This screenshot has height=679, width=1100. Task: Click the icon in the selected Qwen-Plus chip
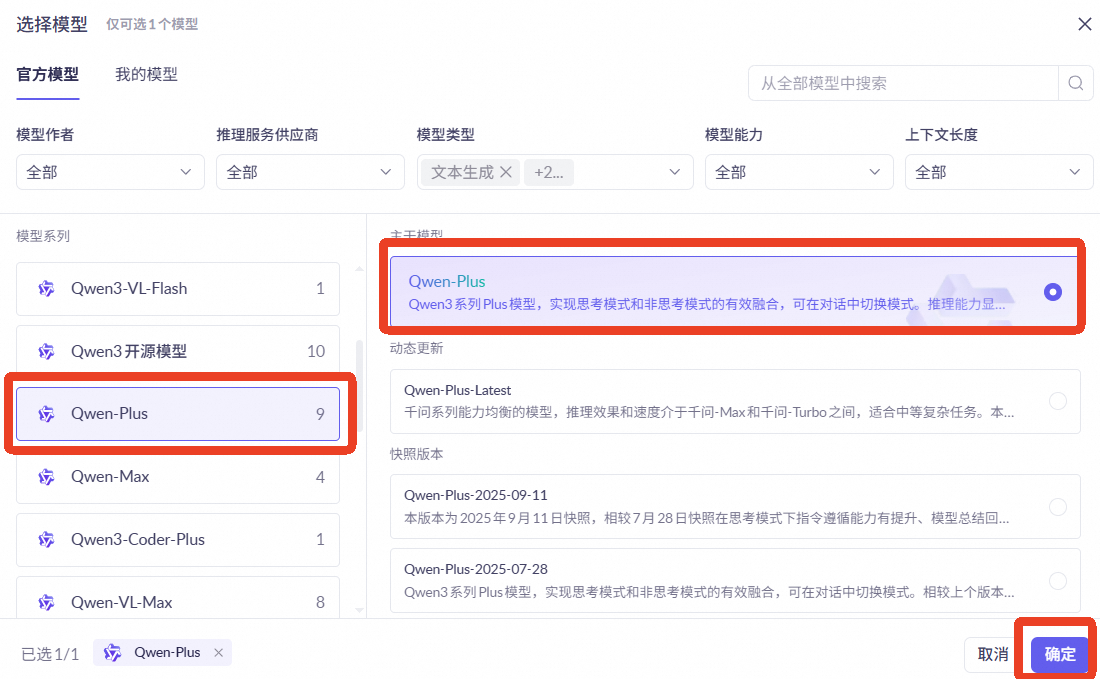click(112, 653)
